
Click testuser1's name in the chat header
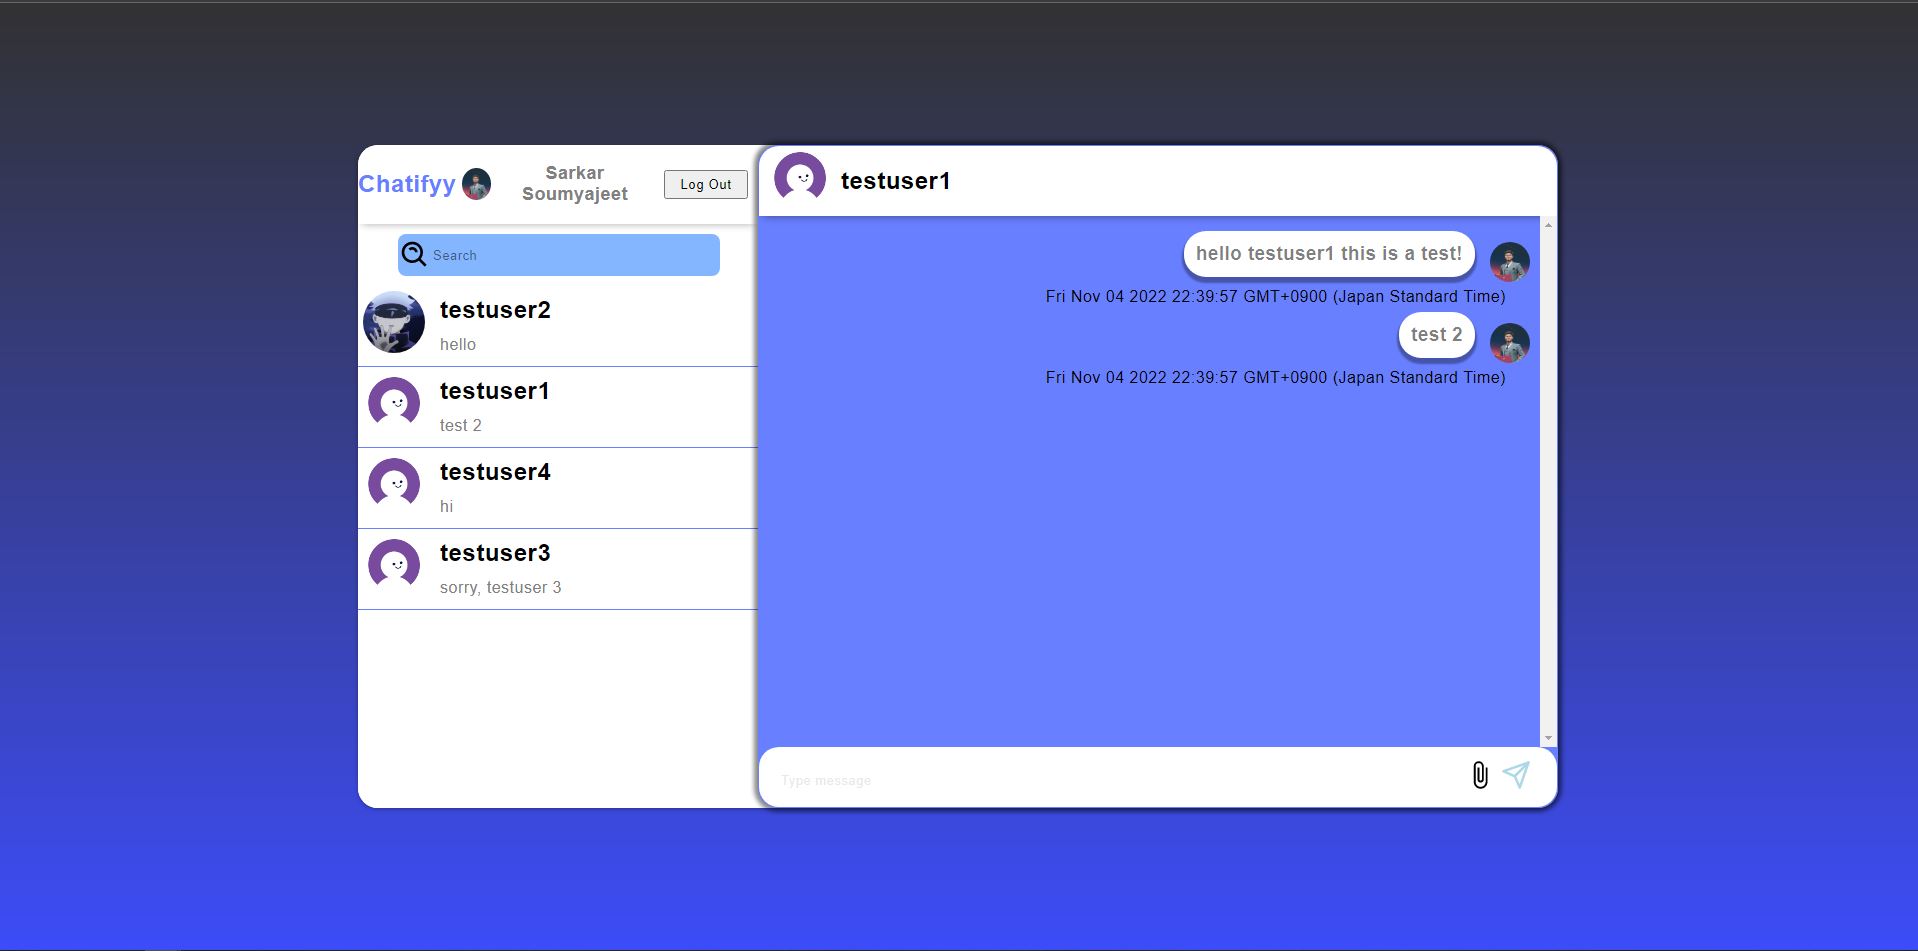(x=895, y=181)
